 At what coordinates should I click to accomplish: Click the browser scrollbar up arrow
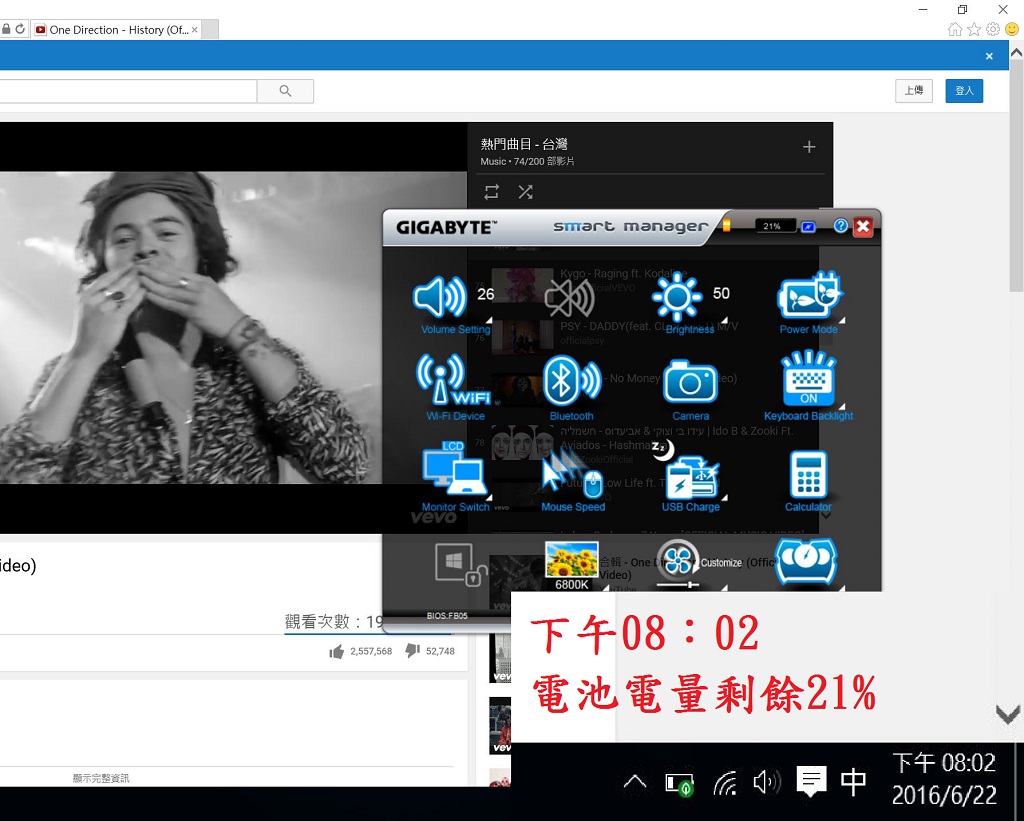coord(1016,52)
